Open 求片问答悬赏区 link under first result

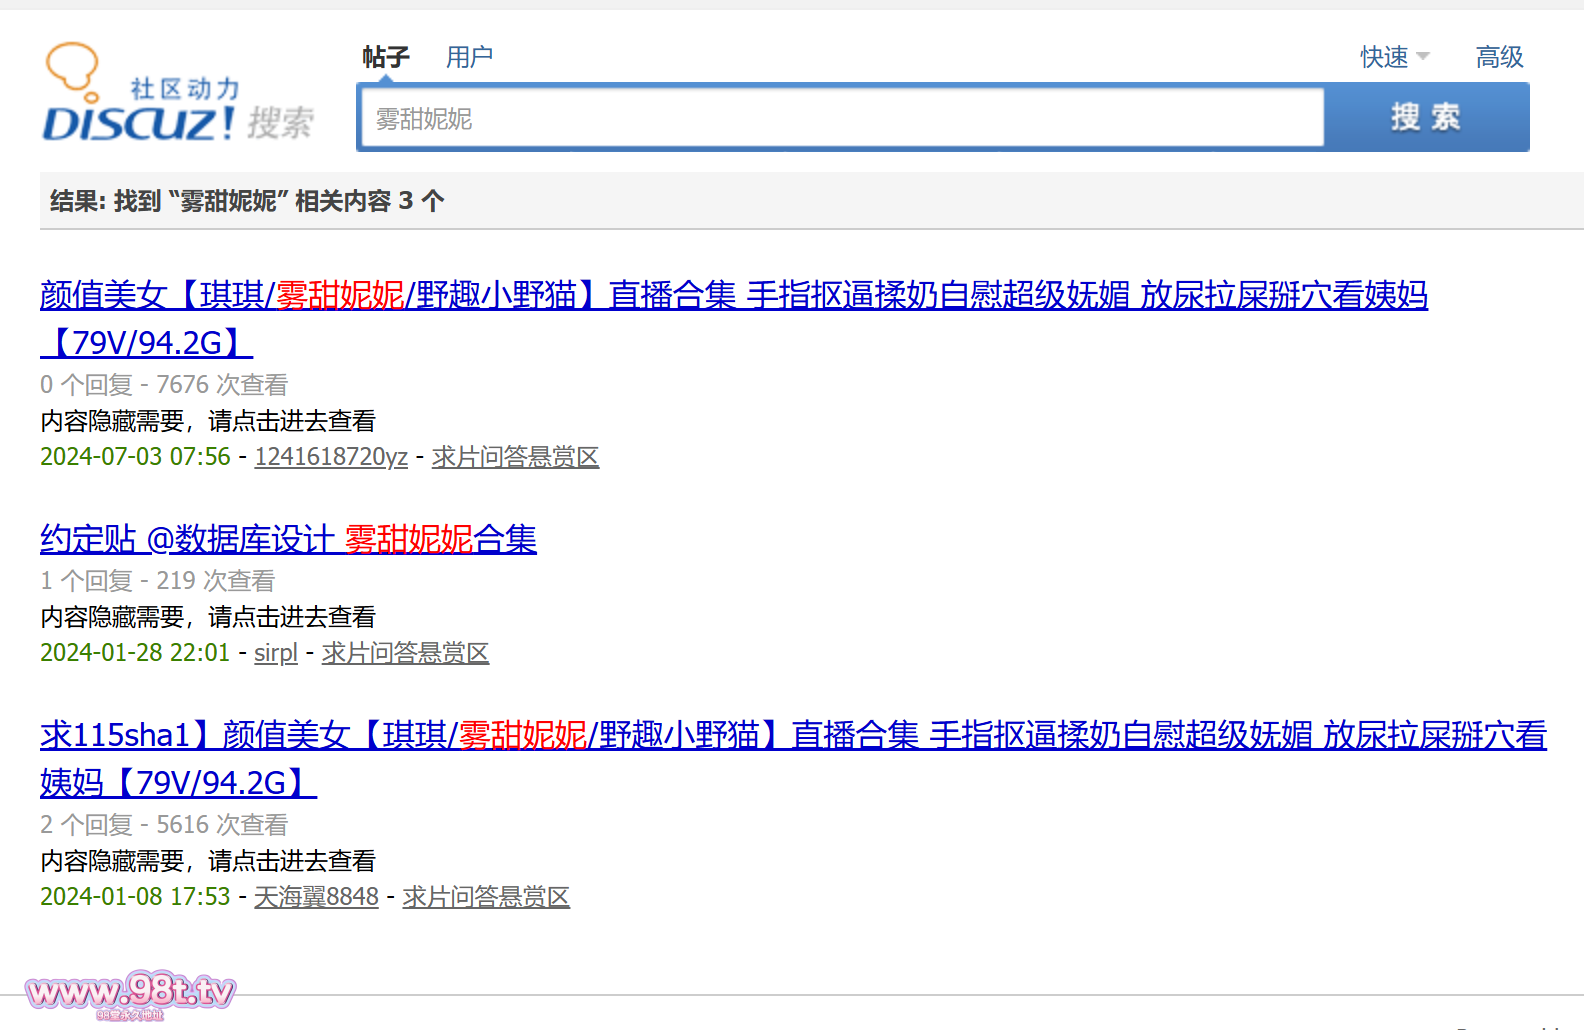pyautogui.click(x=515, y=457)
